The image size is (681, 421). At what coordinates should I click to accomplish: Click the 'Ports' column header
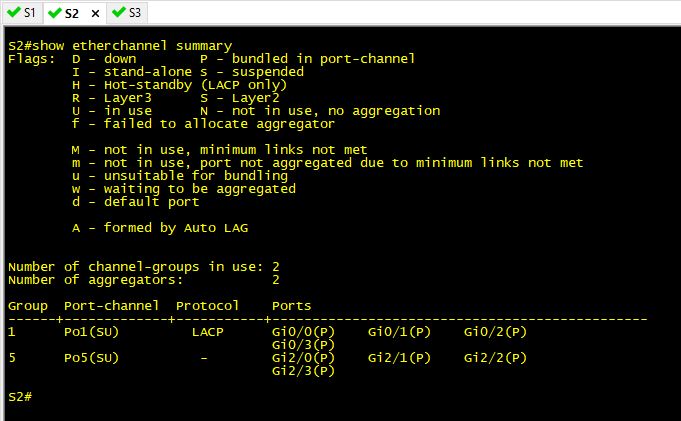point(291,306)
